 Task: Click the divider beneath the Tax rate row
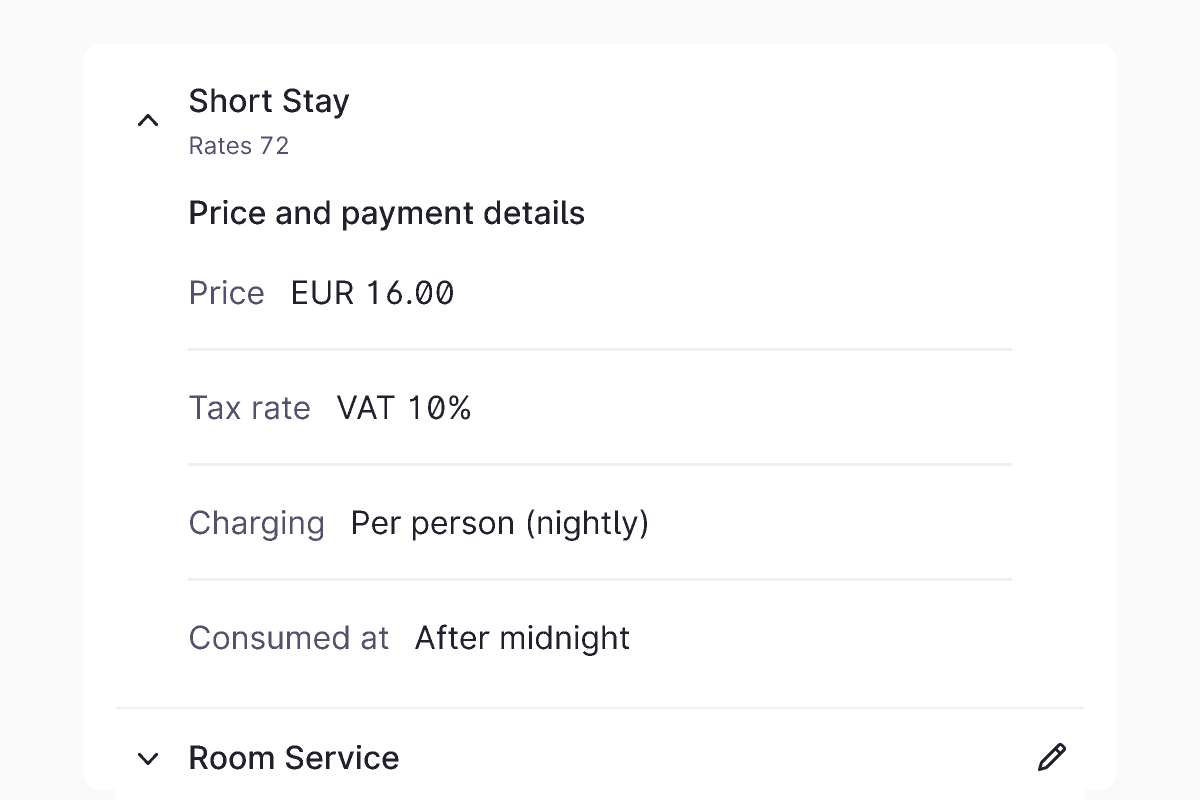[x=600, y=465]
